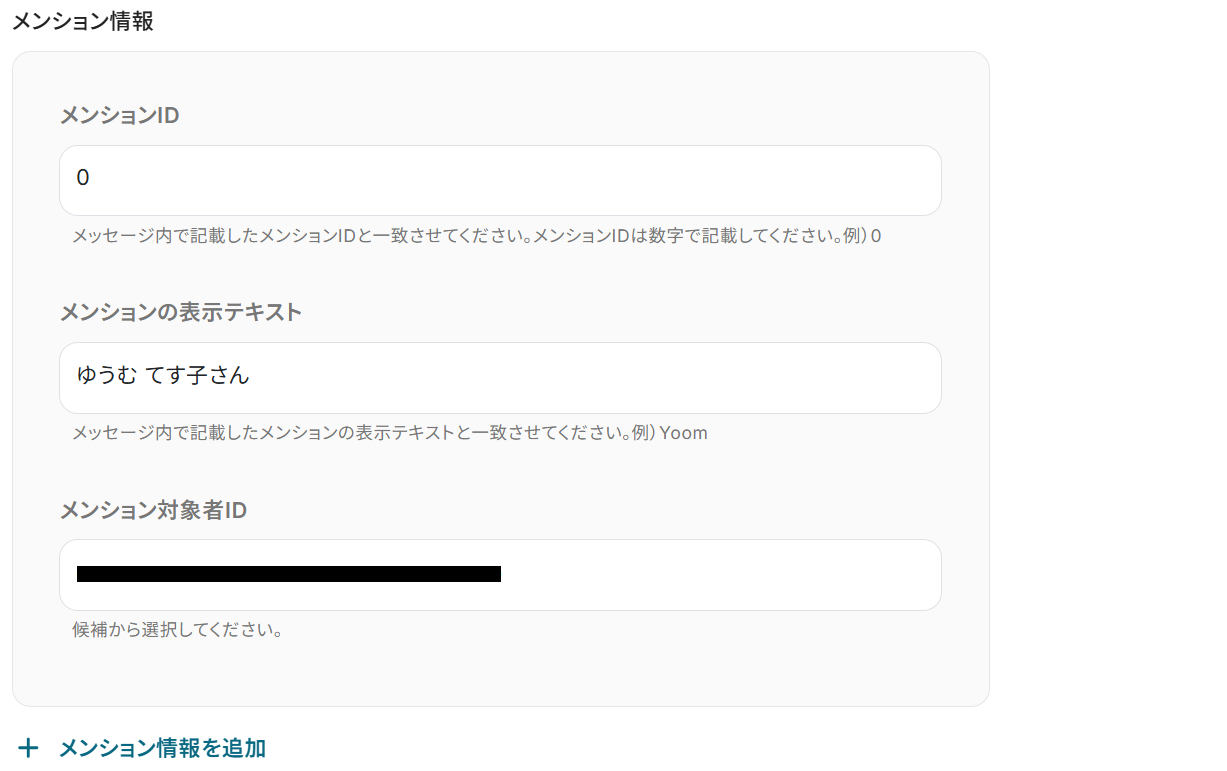Viewport: 1227px width, 771px height.
Task: Focus the メンションの表示テキスト input field
Action: pos(500,378)
